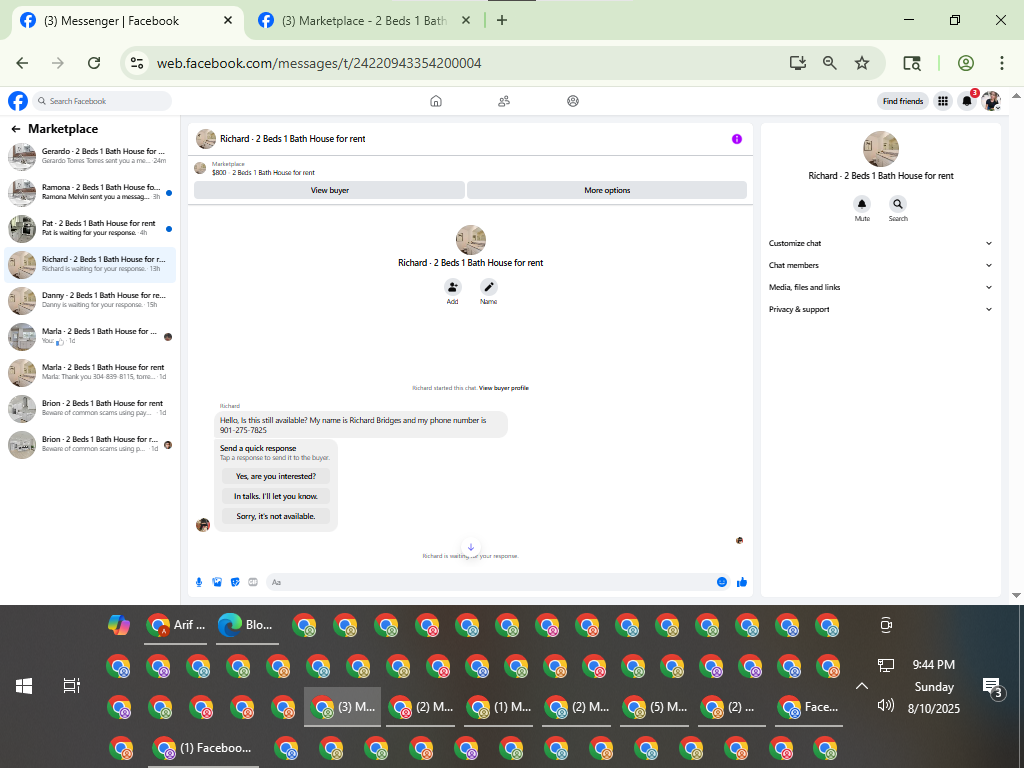Click the Facebook logo home icon
This screenshot has width=1024, height=768.
[x=18, y=101]
